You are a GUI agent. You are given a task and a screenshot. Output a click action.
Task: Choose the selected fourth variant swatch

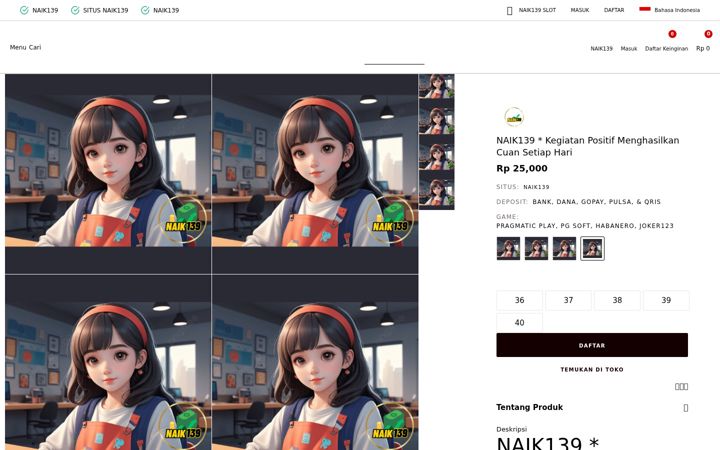pyautogui.click(x=592, y=248)
